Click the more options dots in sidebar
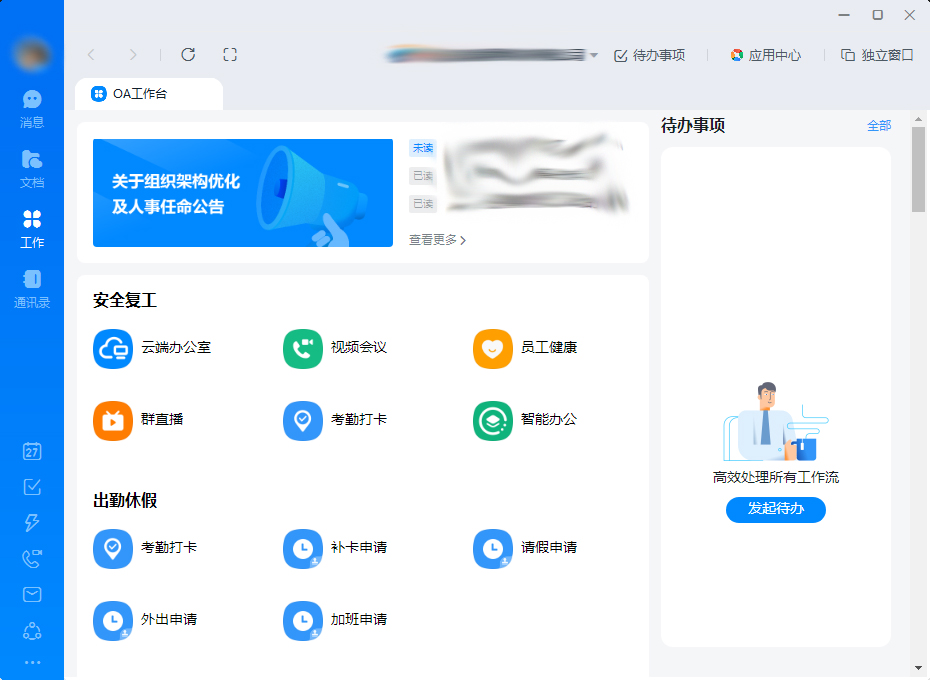The width and height of the screenshot is (930, 680). pyautogui.click(x=31, y=662)
